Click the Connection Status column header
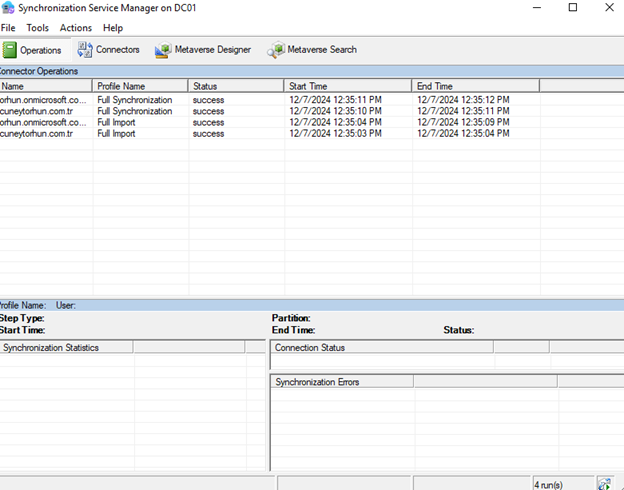Screen dimensions: 624x490 pyautogui.click(x=380, y=347)
